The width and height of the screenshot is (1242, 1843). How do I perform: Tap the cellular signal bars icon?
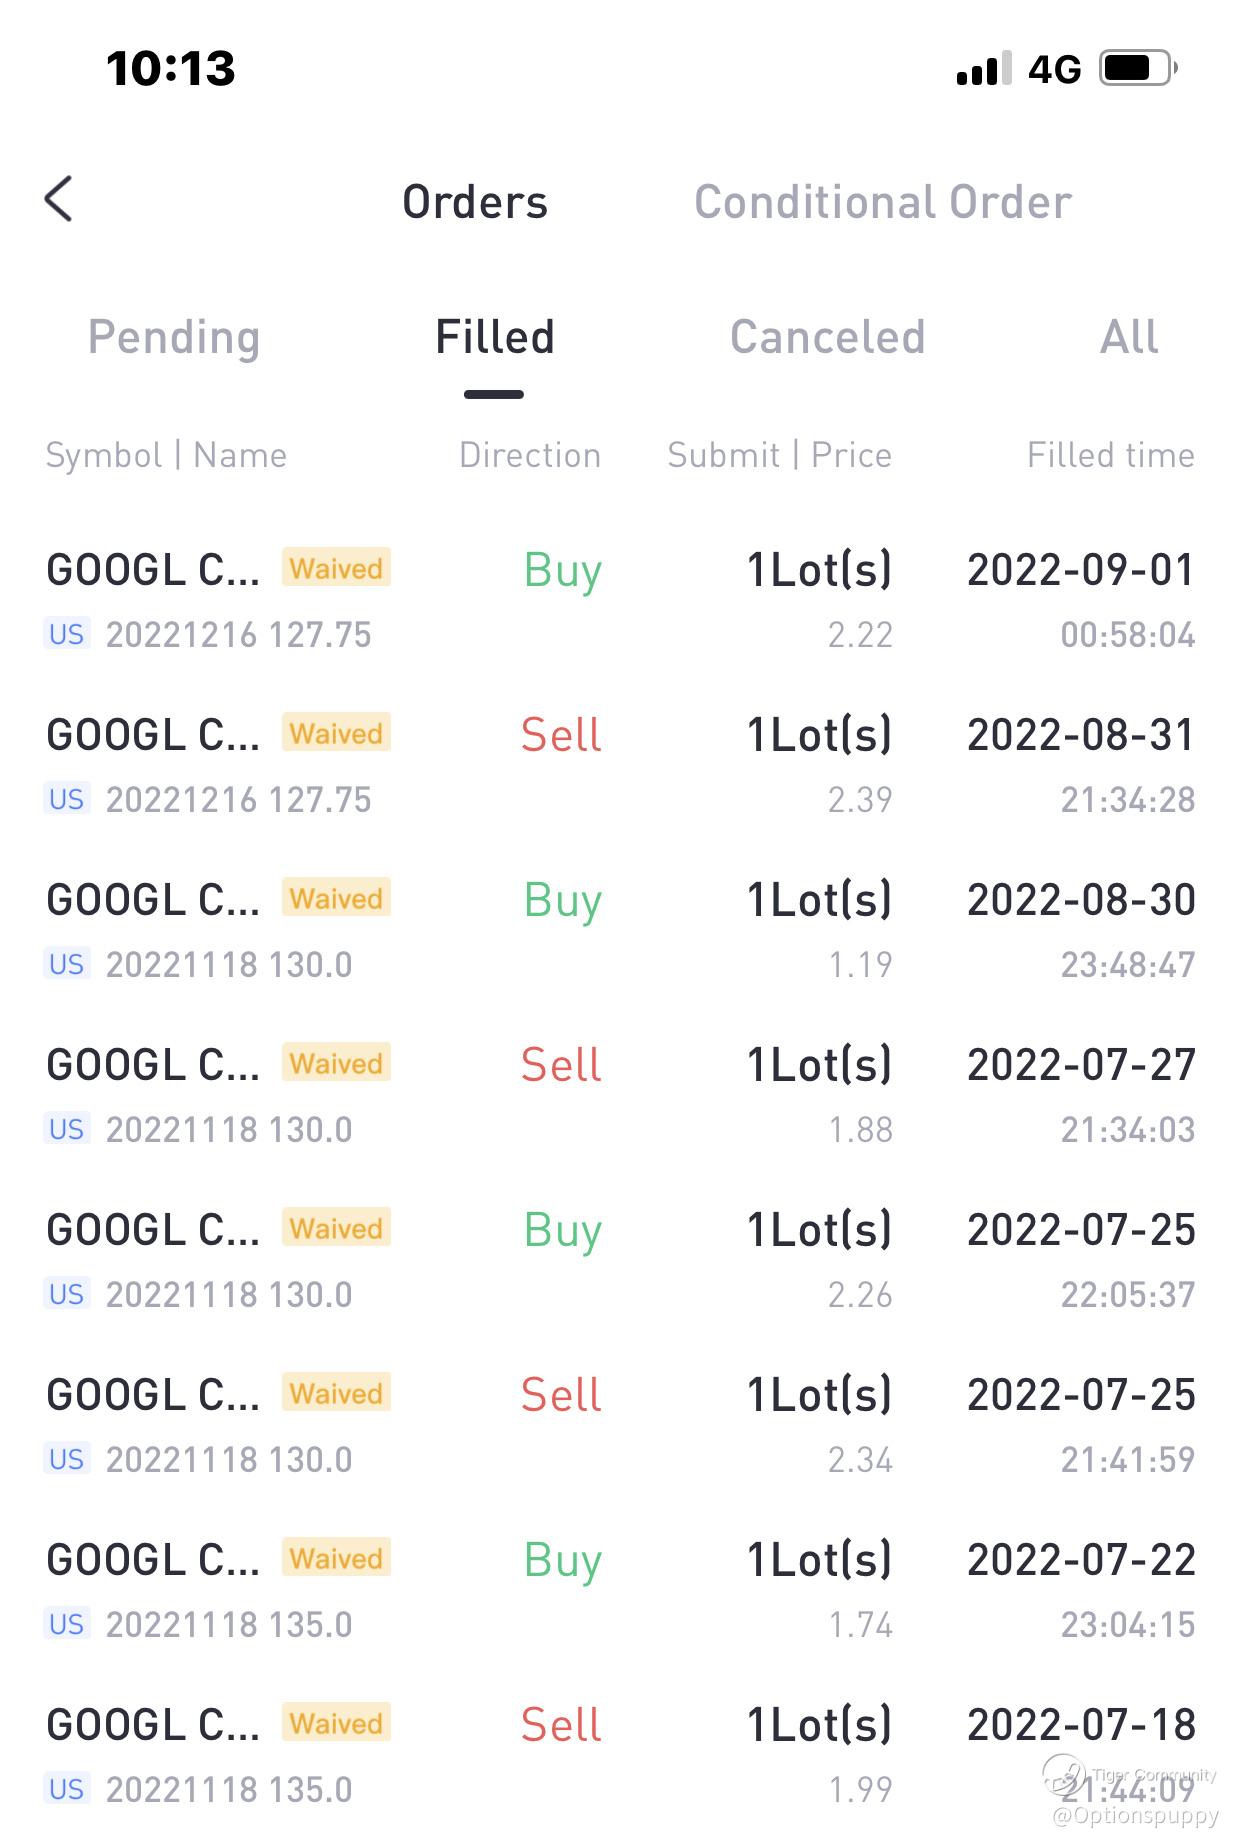(983, 69)
